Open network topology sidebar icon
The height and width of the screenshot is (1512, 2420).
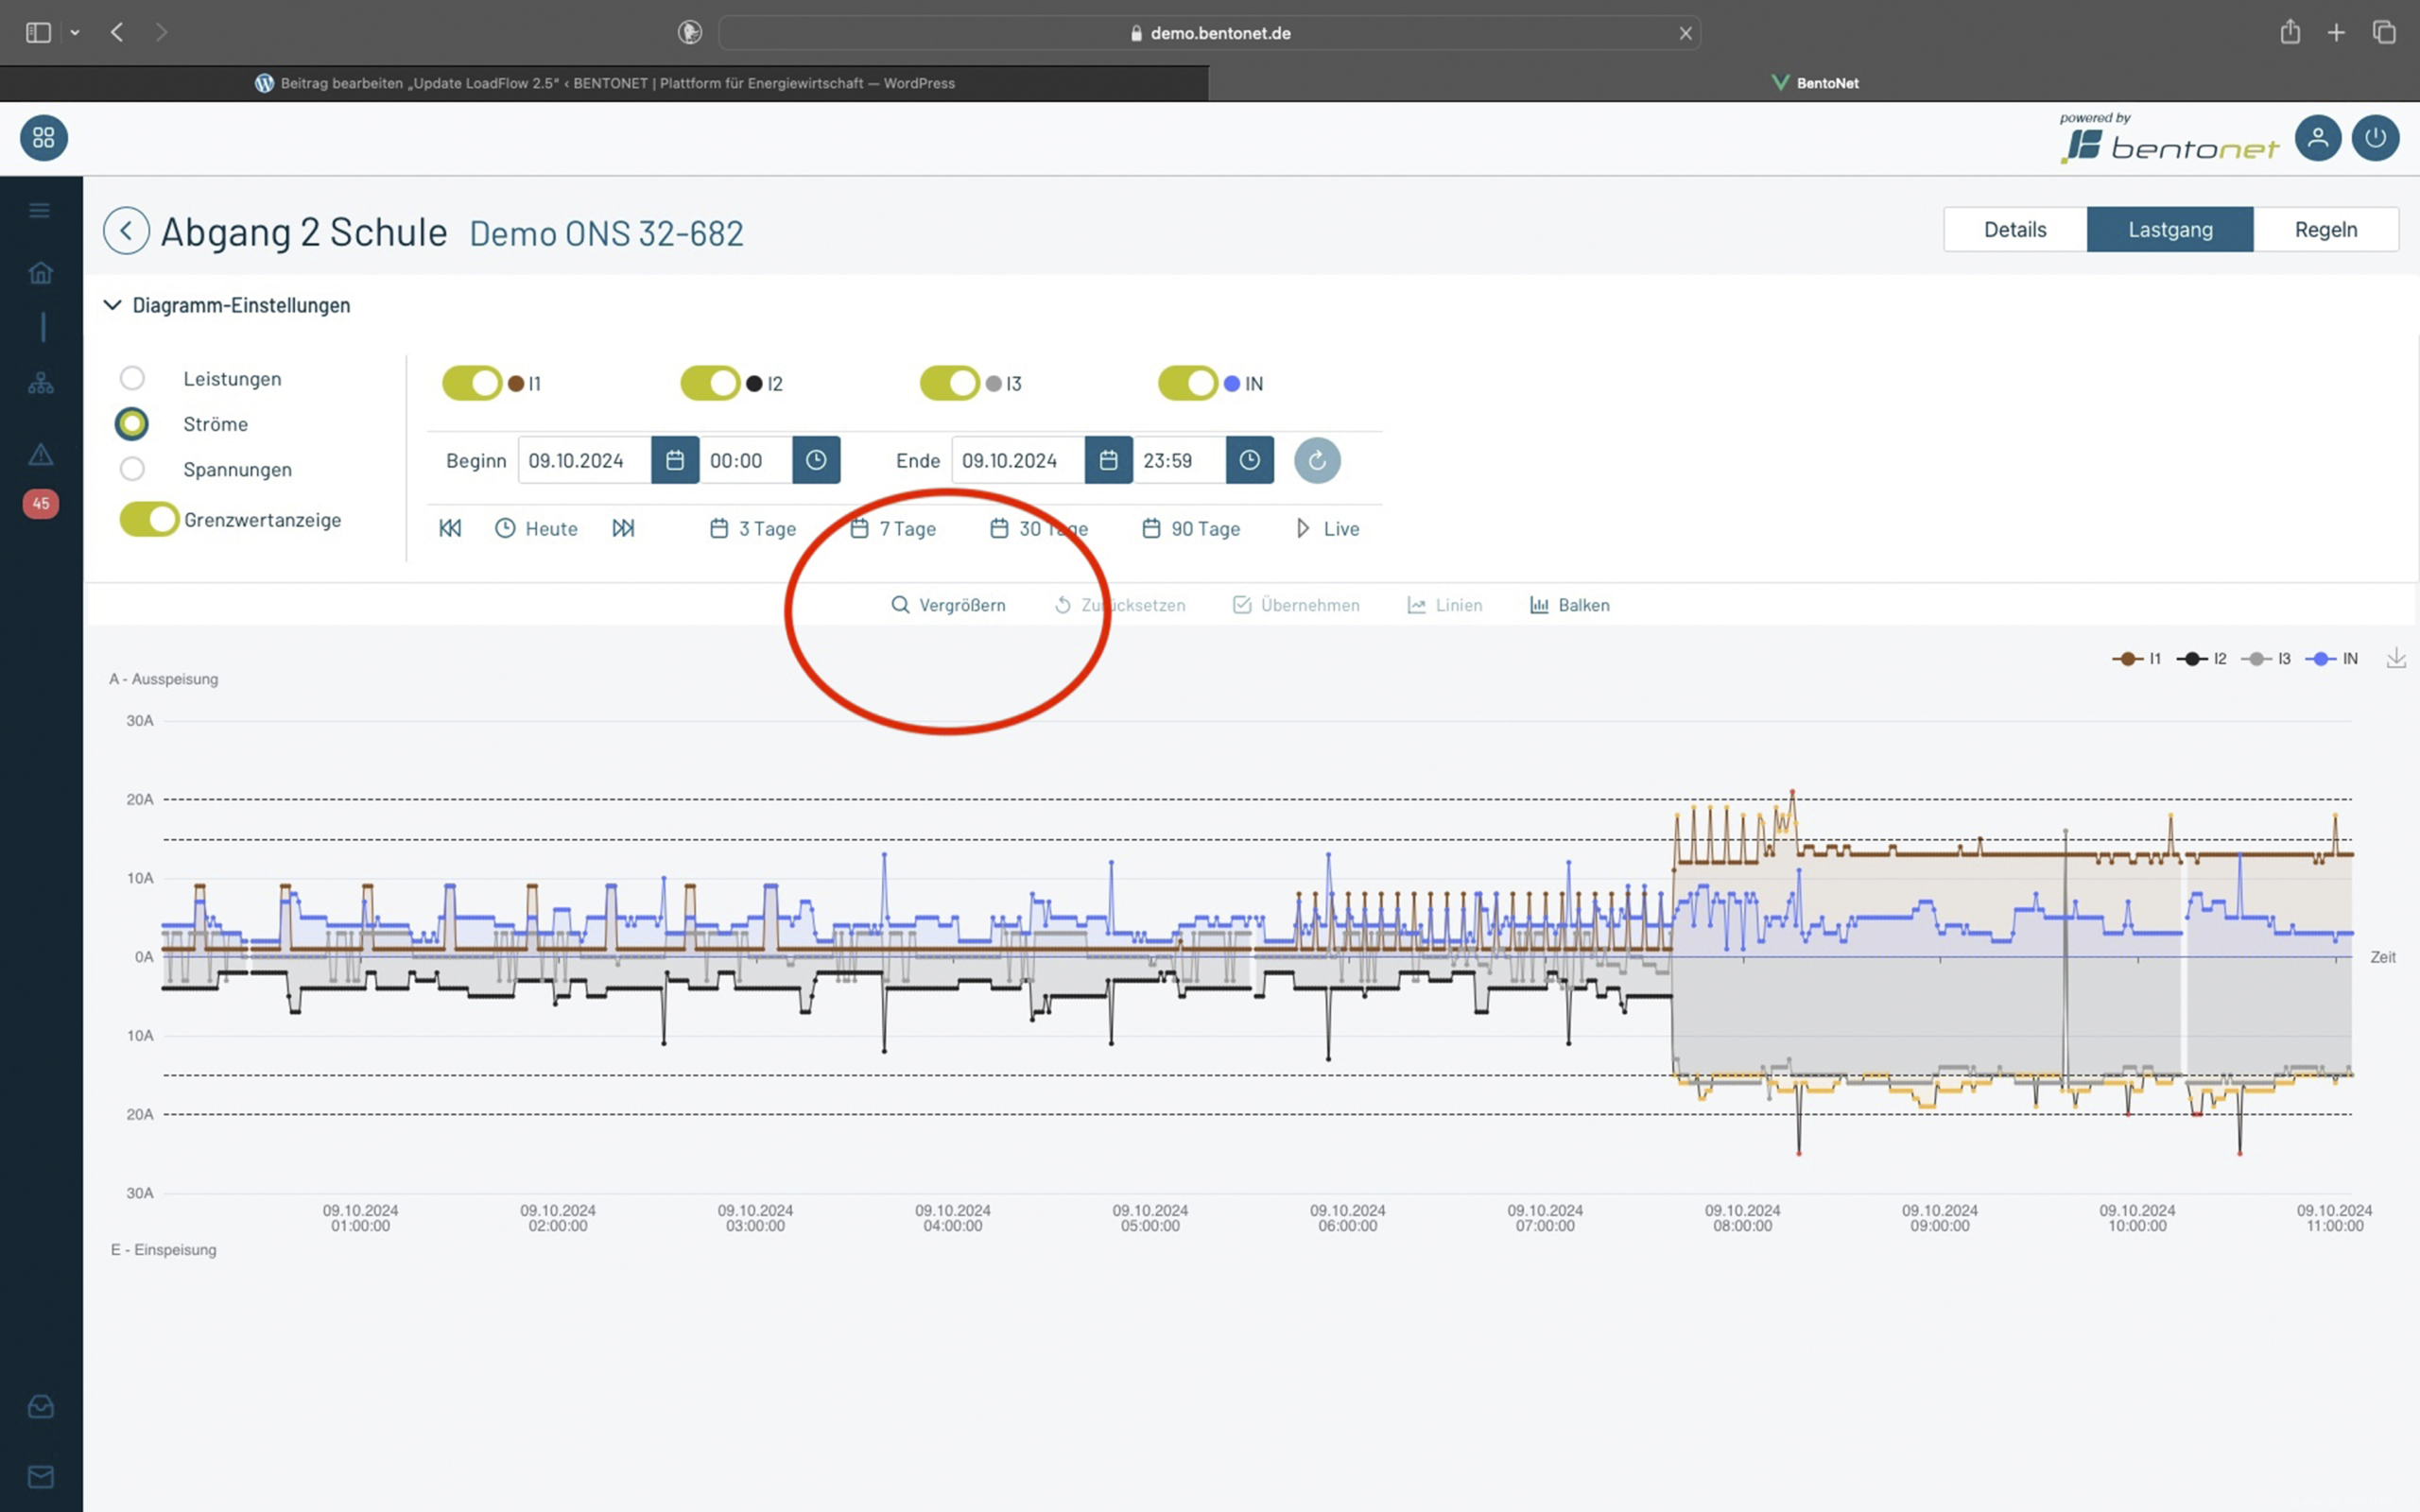[x=41, y=383]
